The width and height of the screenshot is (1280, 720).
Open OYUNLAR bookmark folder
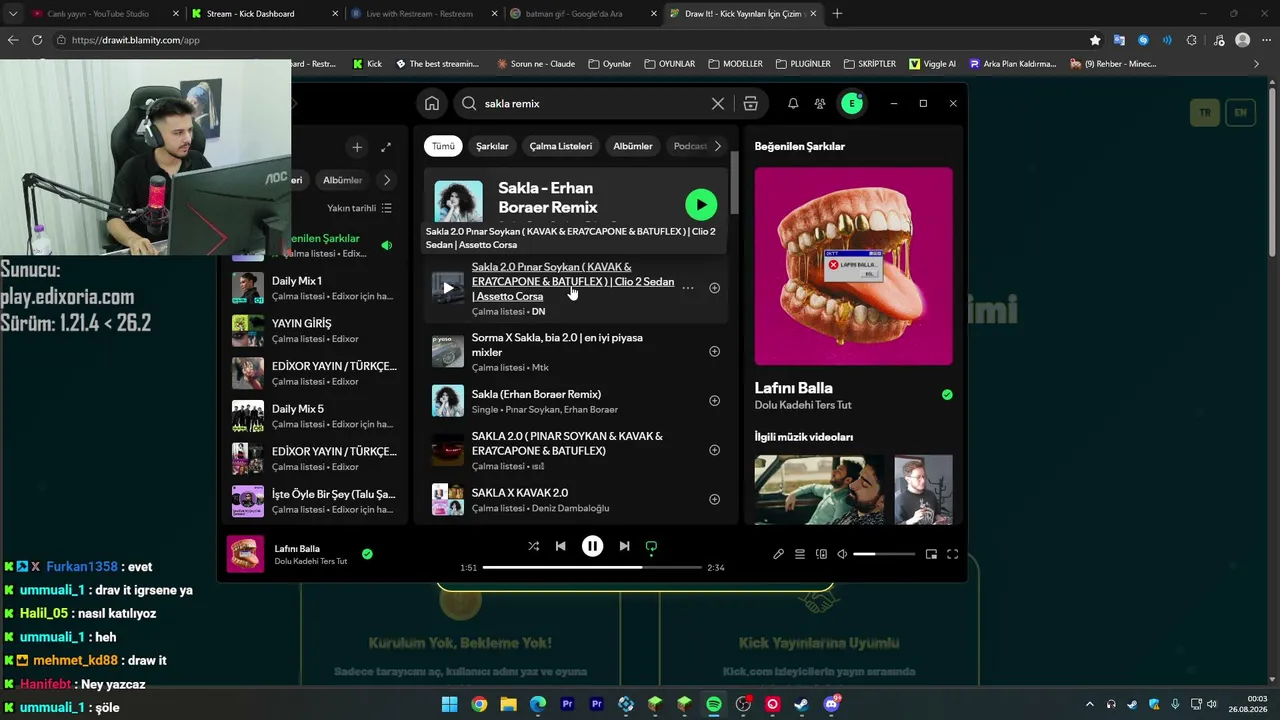click(x=669, y=64)
